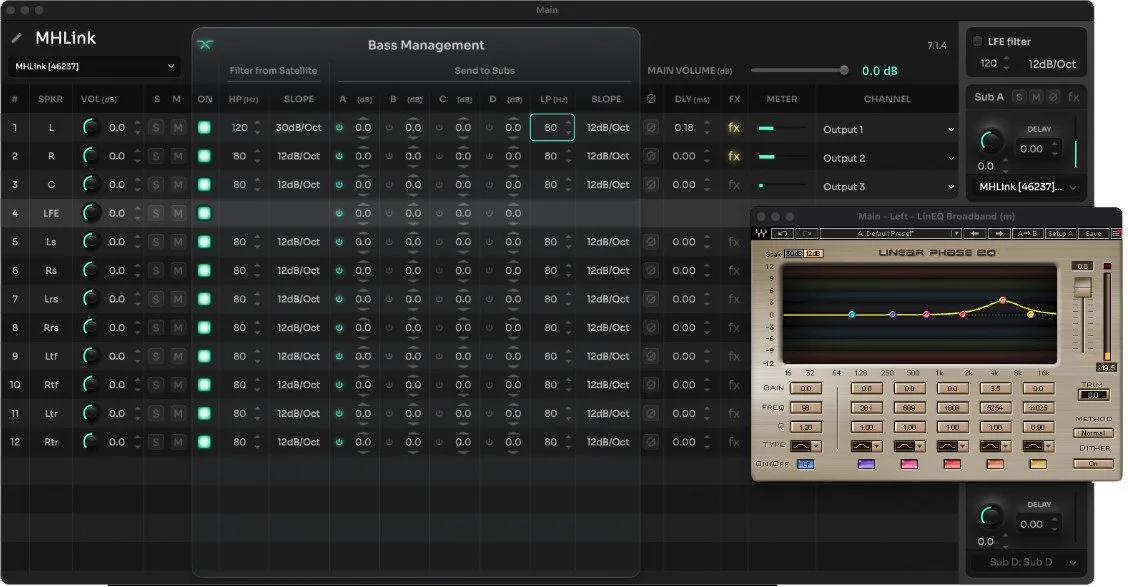Mute the LFE channel
The height and width of the screenshot is (587, 1128).
[x=180, y=213]
